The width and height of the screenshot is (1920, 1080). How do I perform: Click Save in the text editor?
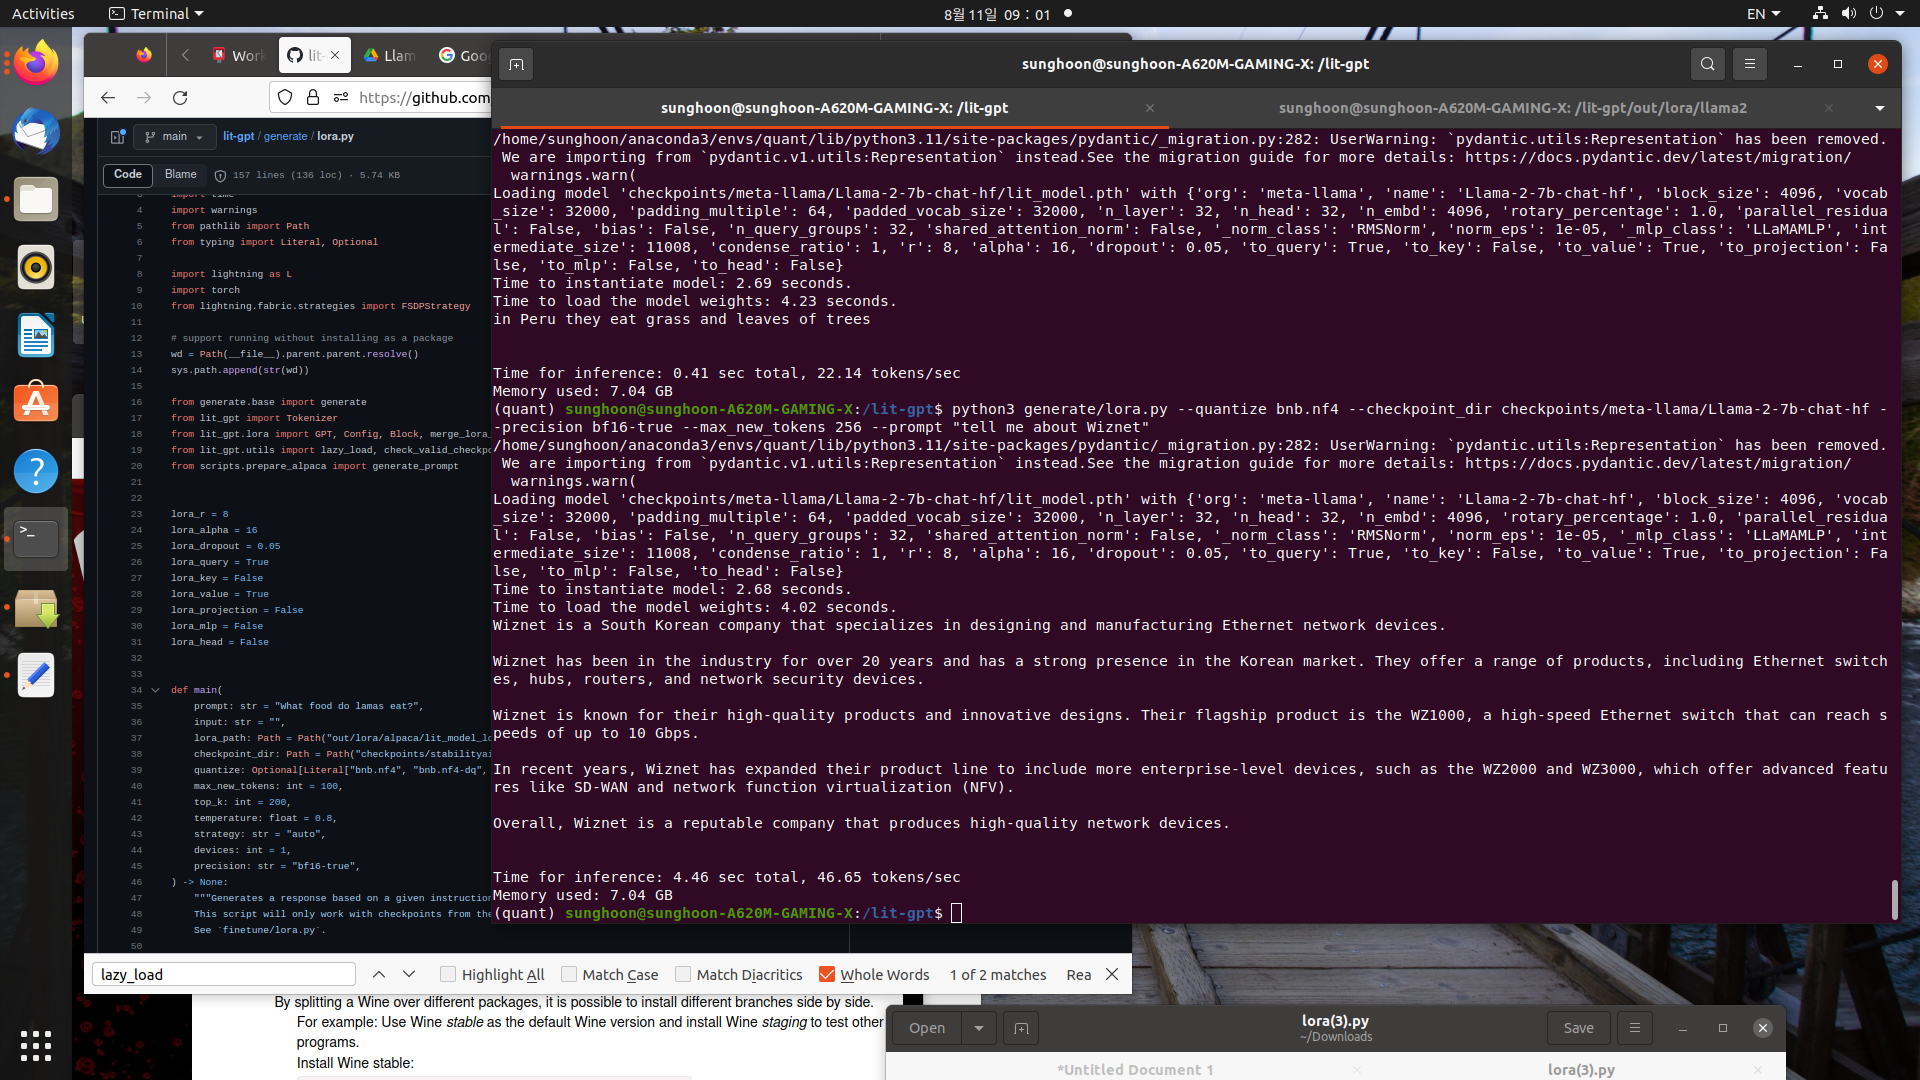click(1578, 1028)
